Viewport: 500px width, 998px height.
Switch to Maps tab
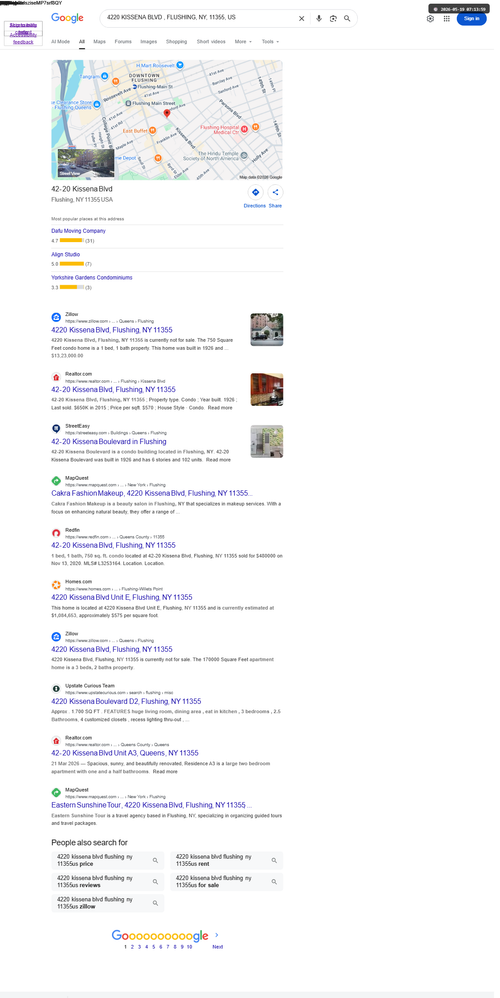point(100,41)
